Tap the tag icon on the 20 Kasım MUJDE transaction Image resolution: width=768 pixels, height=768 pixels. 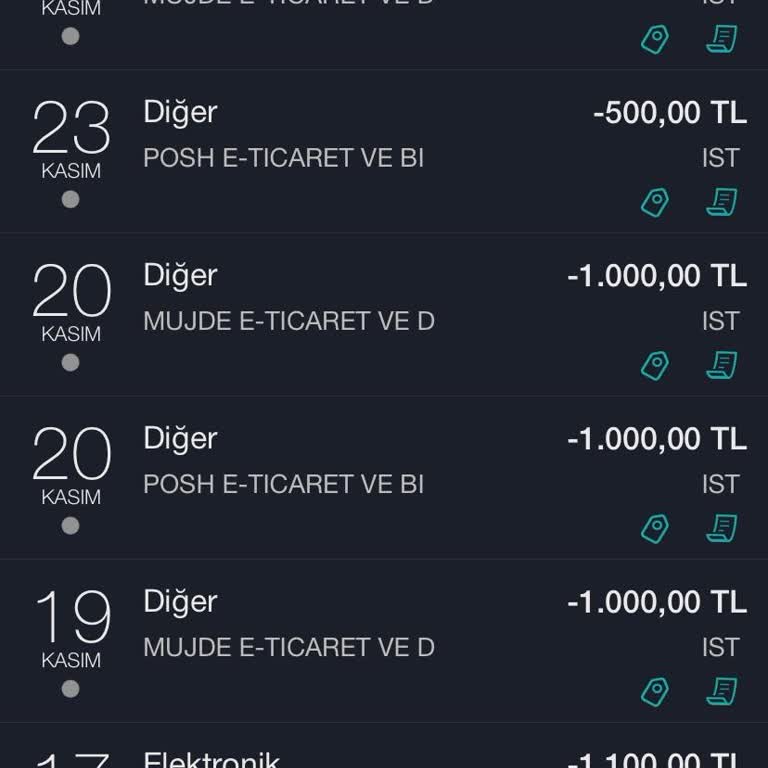tap(655, 366)
